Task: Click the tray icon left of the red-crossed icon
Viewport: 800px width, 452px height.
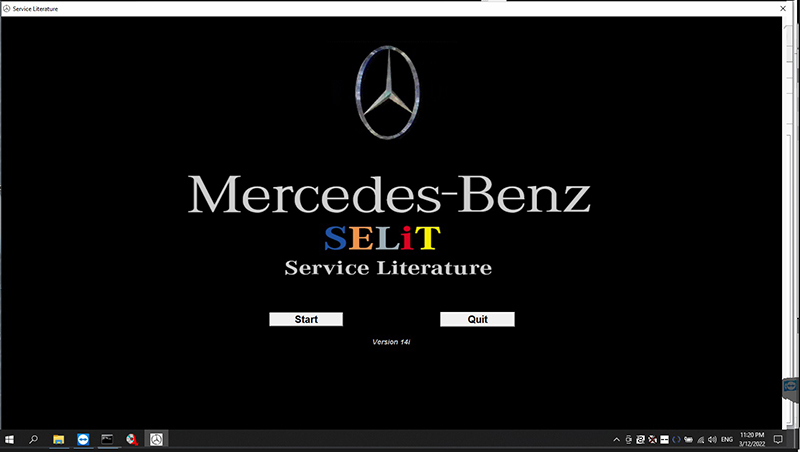Action: coord(640,440)
